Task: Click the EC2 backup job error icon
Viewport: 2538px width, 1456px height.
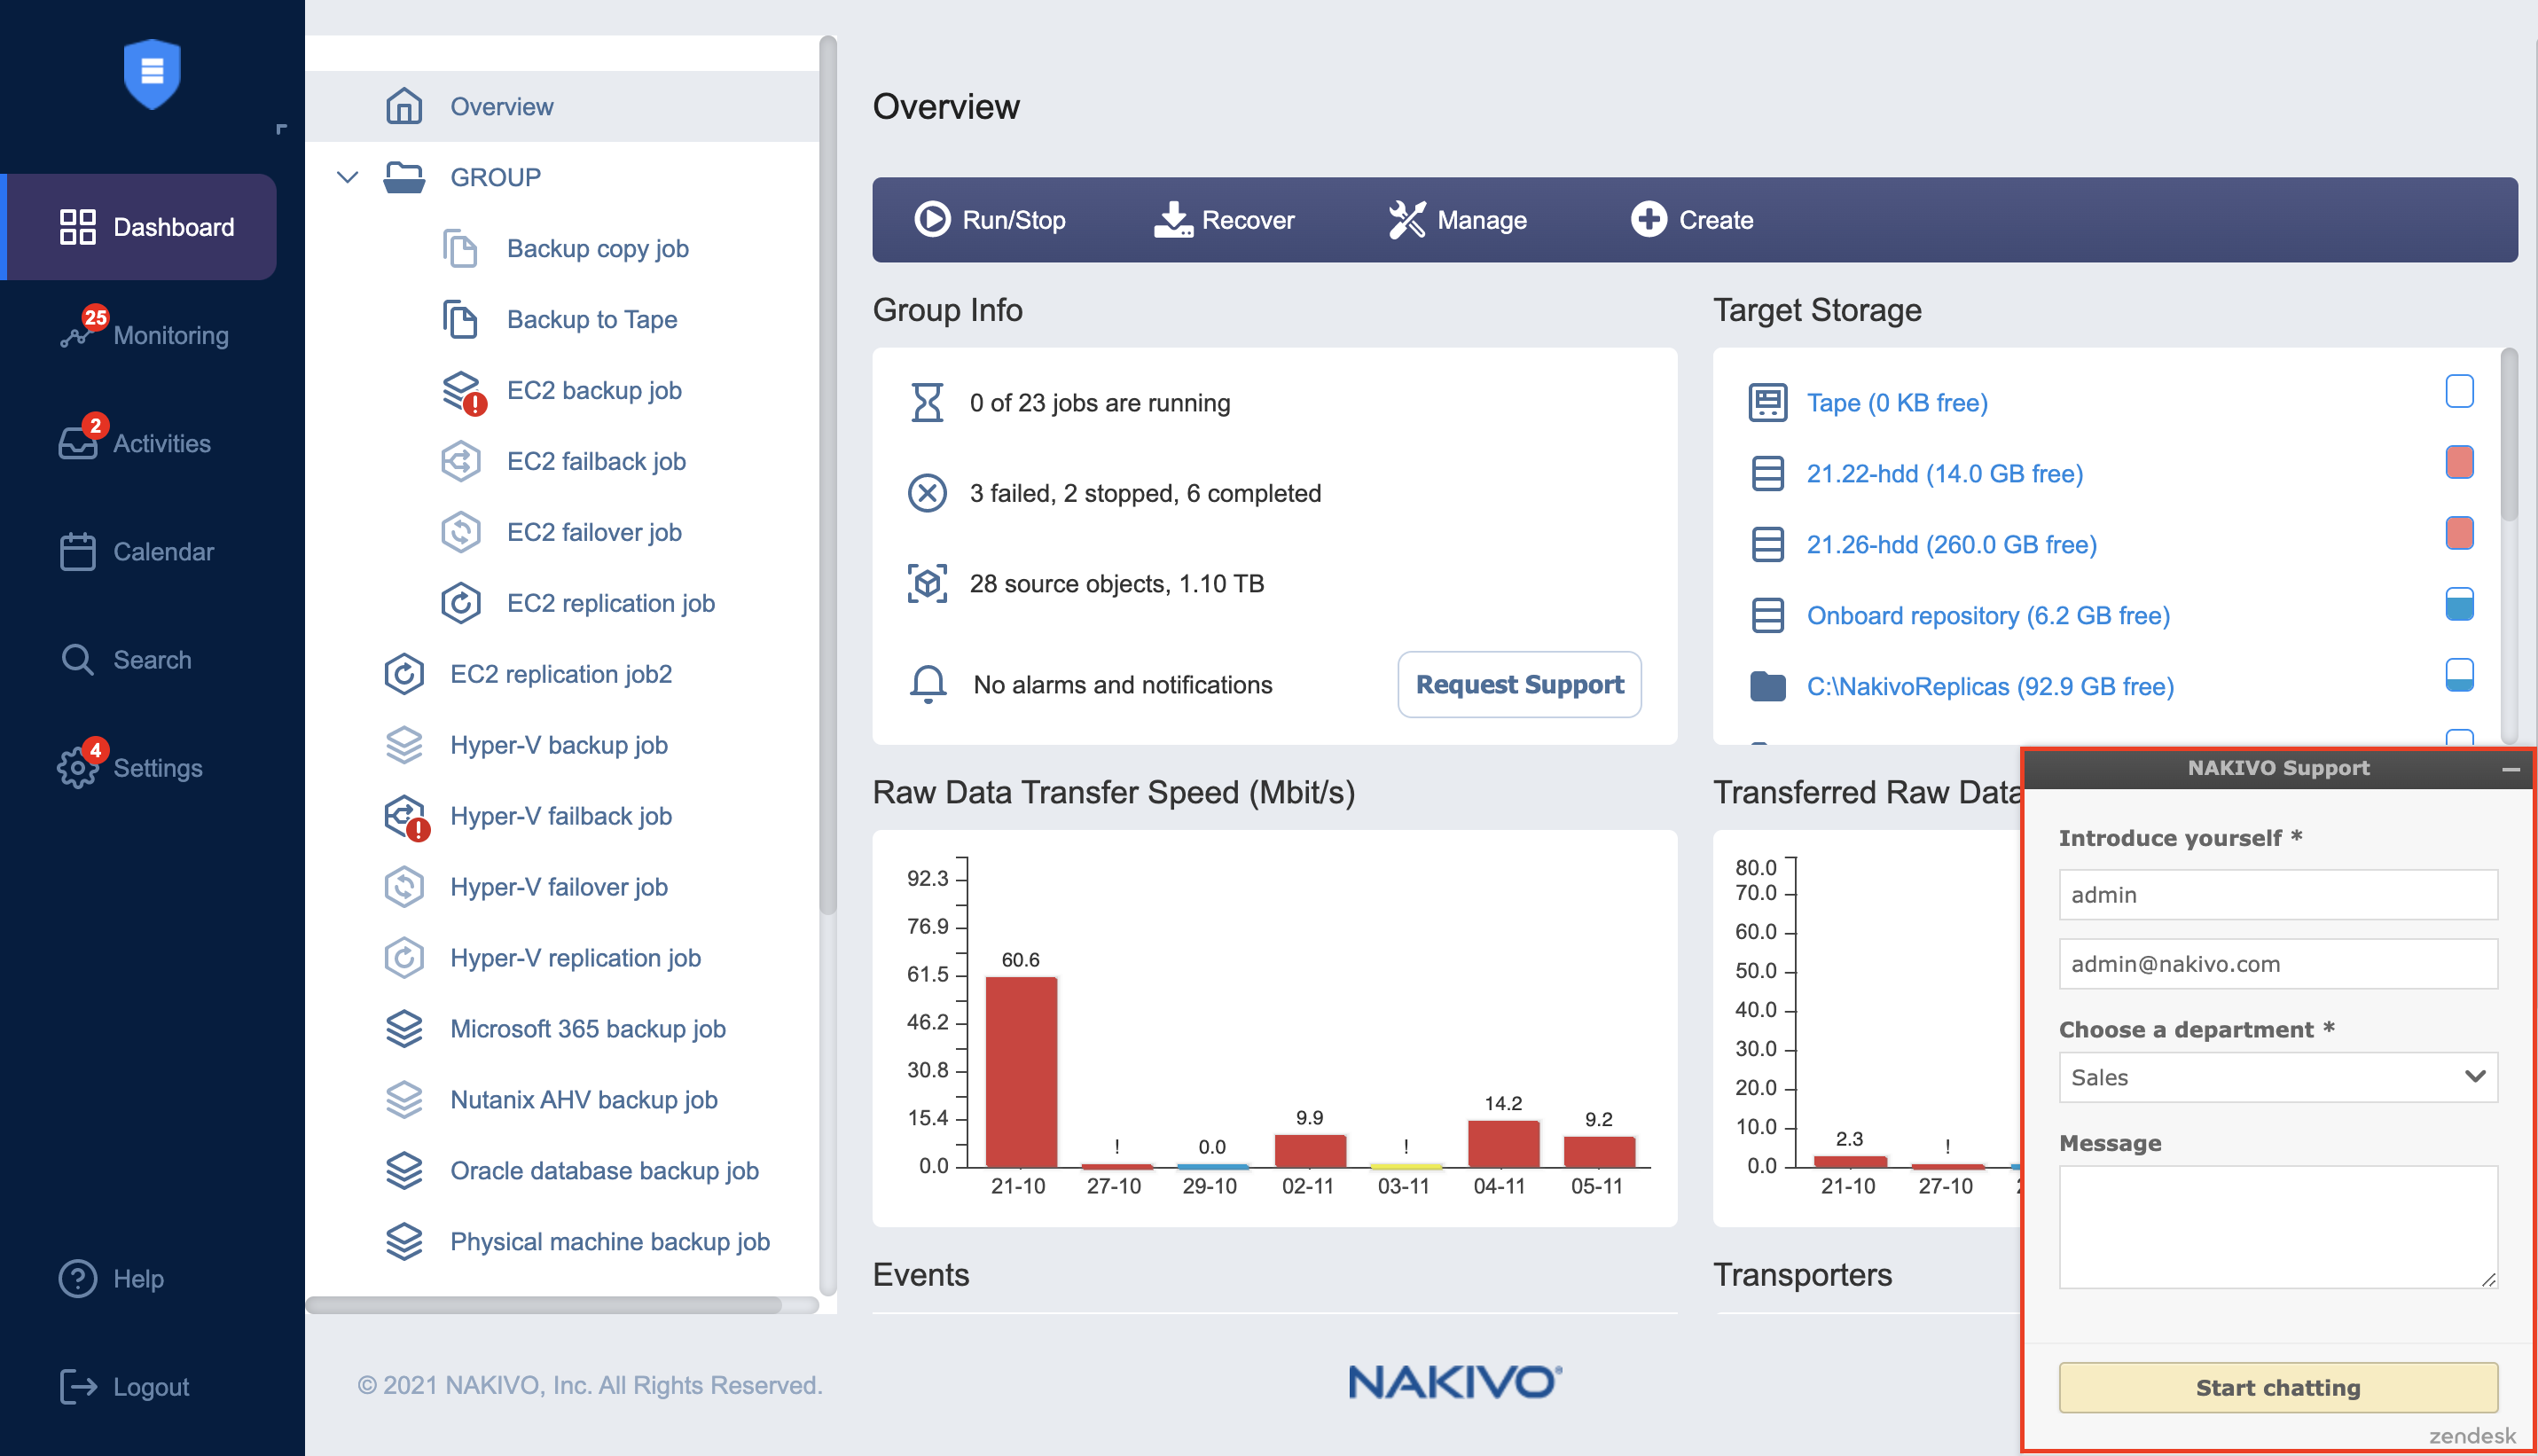Action: coord(475,404)
